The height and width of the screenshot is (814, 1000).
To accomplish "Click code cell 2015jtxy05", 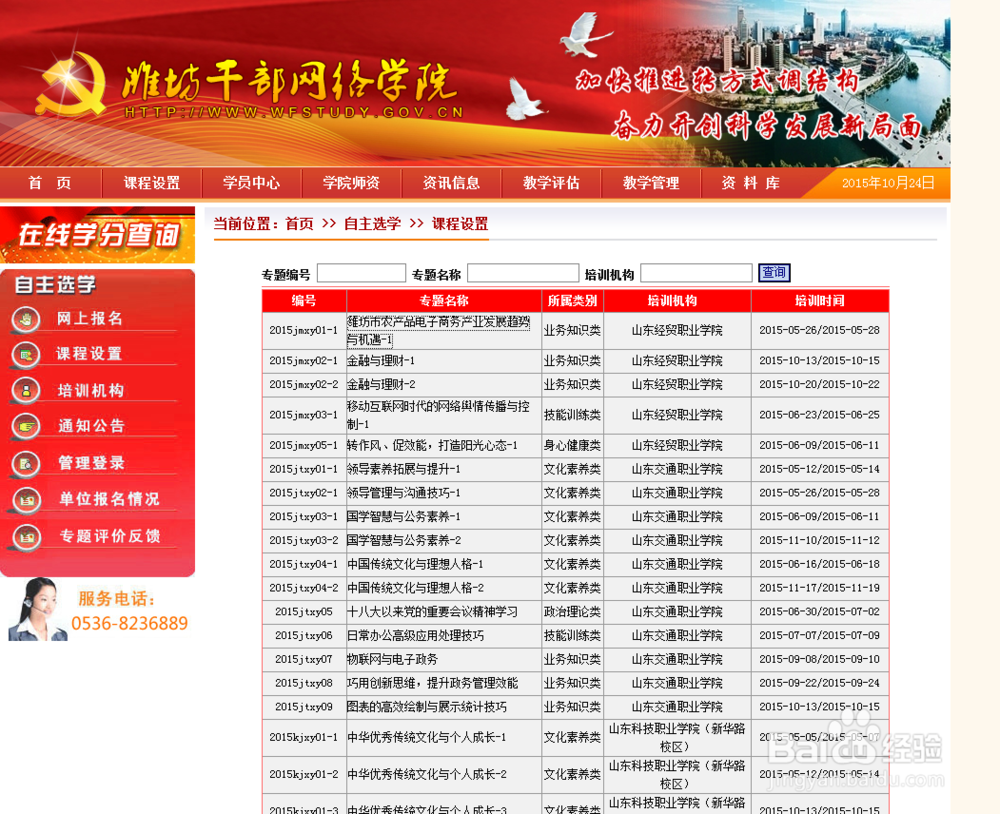I will [304, 612].
